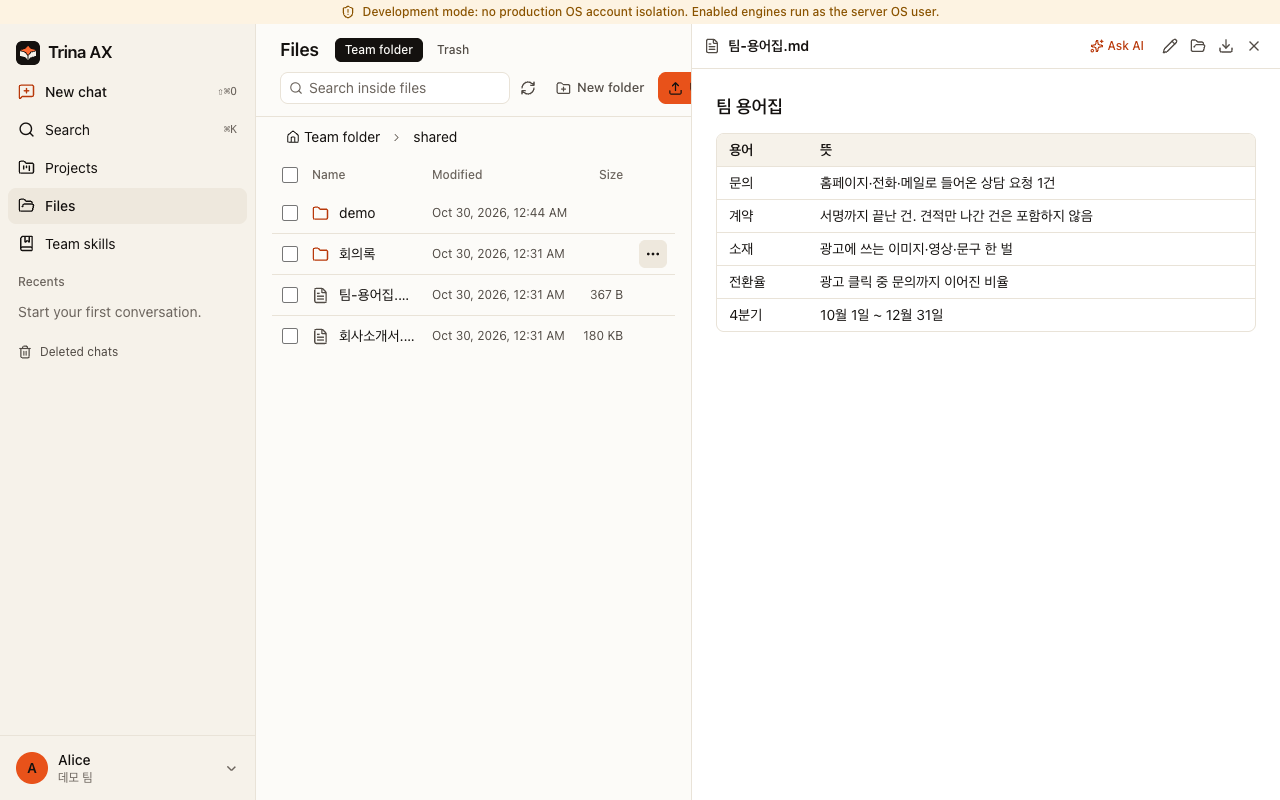Switch to the Trash tab
This screenshot has width=1280, height=800.
(453, 50)
